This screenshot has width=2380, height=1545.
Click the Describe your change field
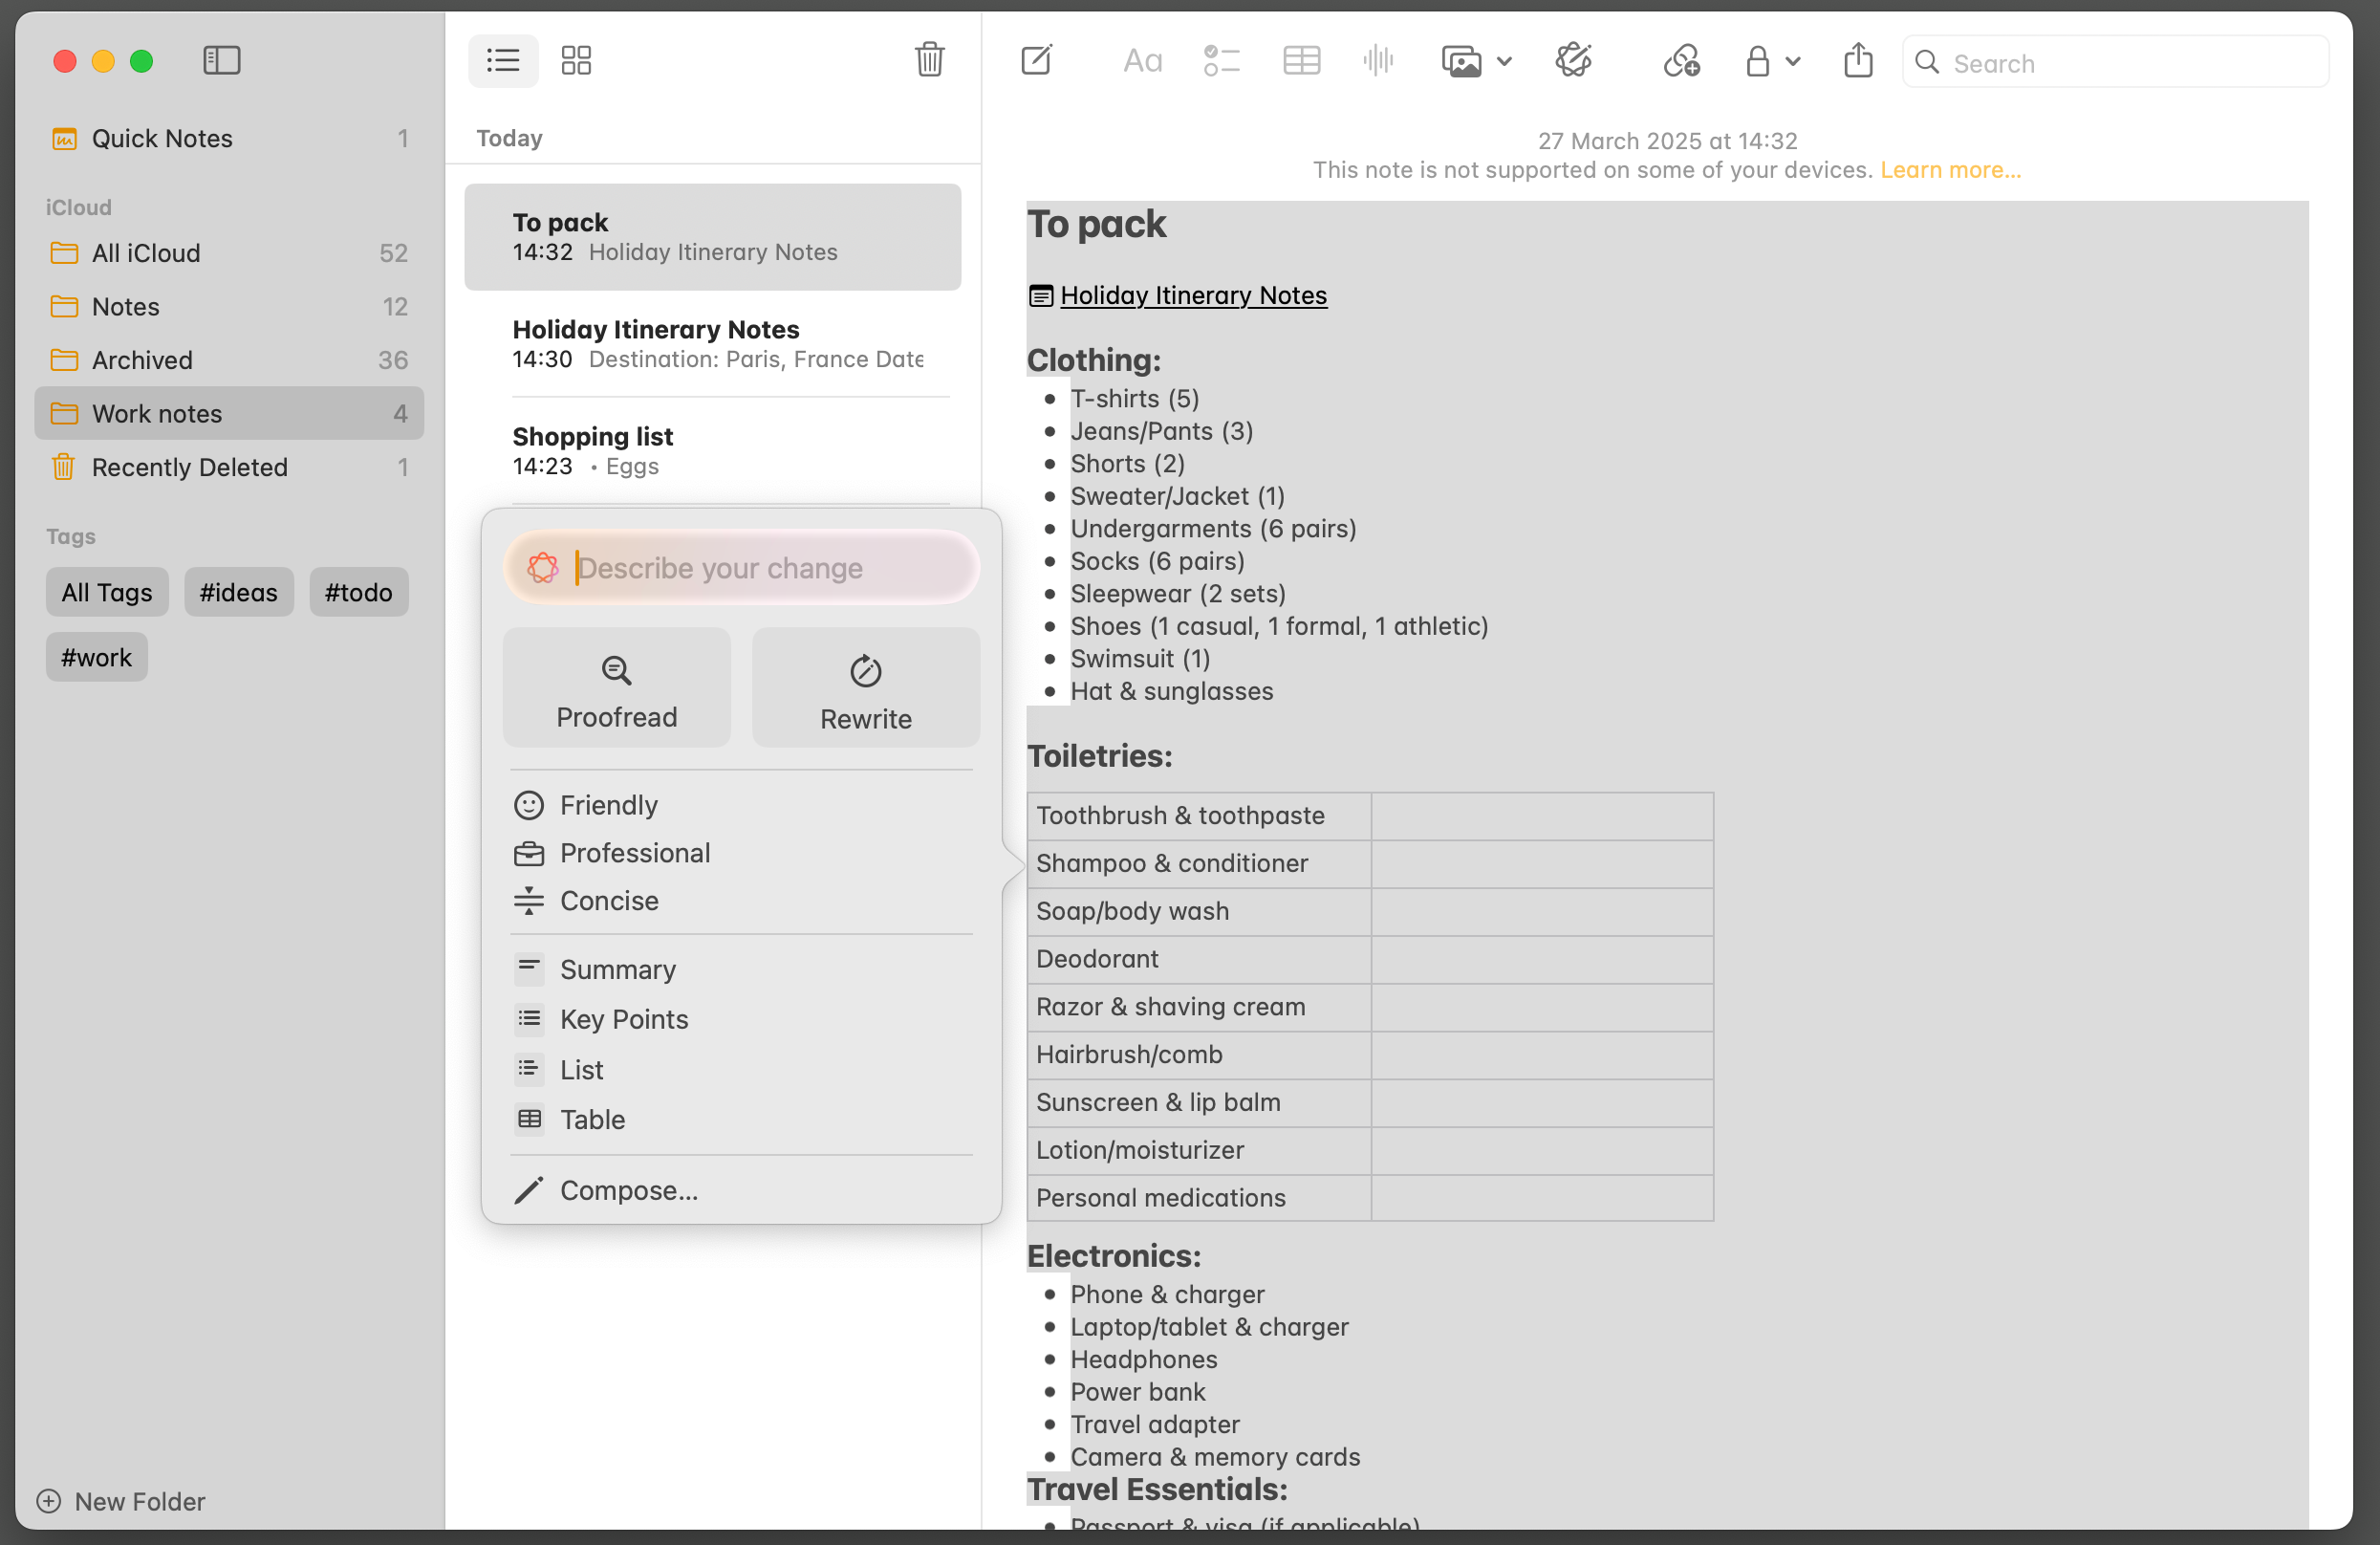[741, 568]
